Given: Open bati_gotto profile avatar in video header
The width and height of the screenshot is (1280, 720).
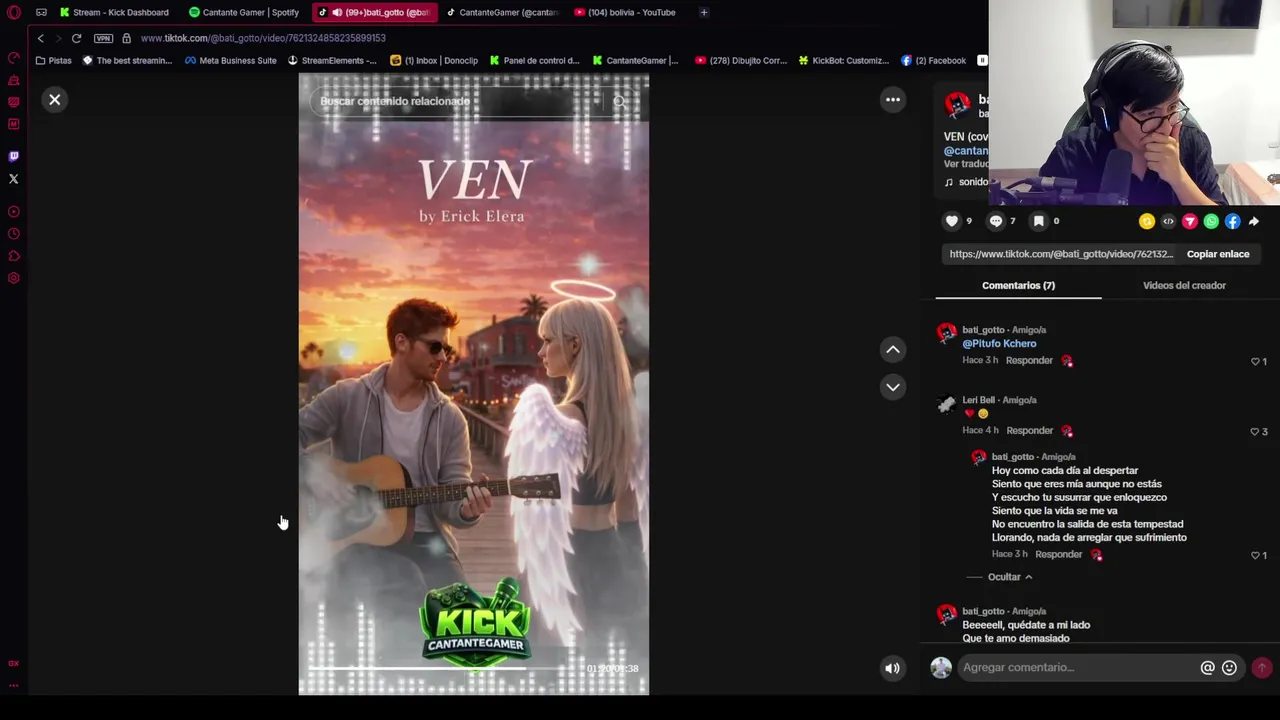Looking at the screenshot, I should click(x=957, y=105).
